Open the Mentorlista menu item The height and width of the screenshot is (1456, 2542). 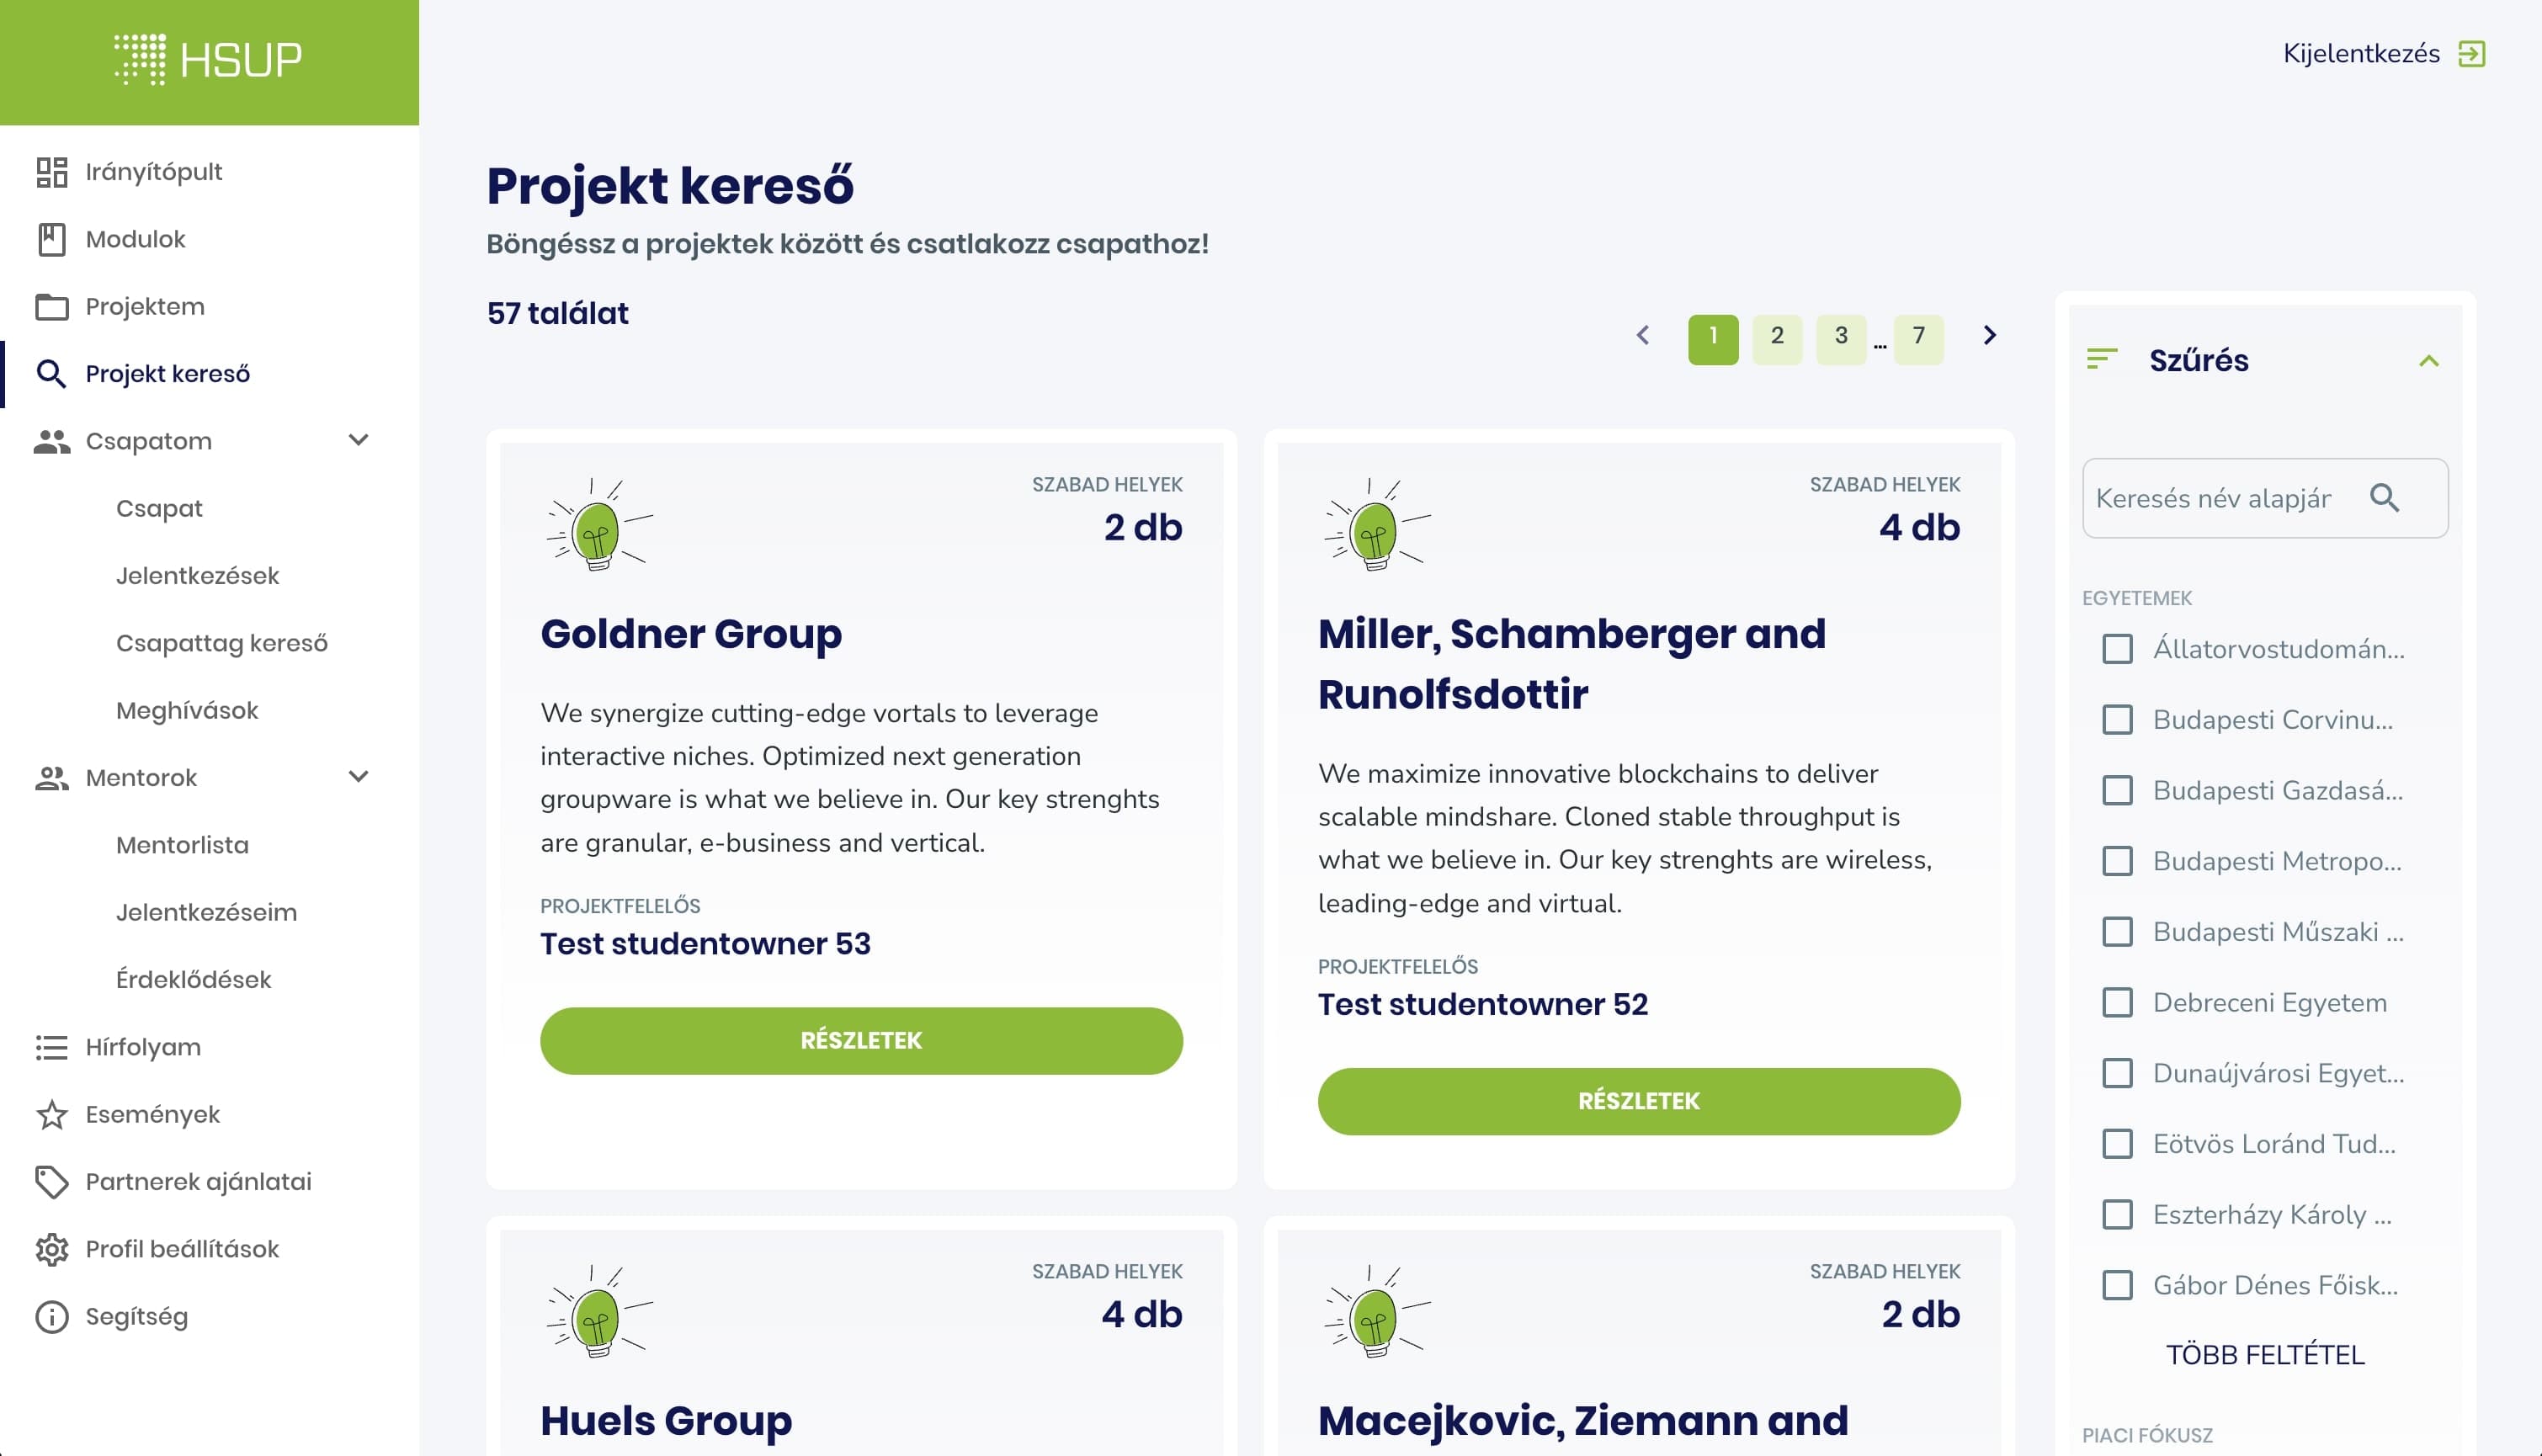click(182, 845)
